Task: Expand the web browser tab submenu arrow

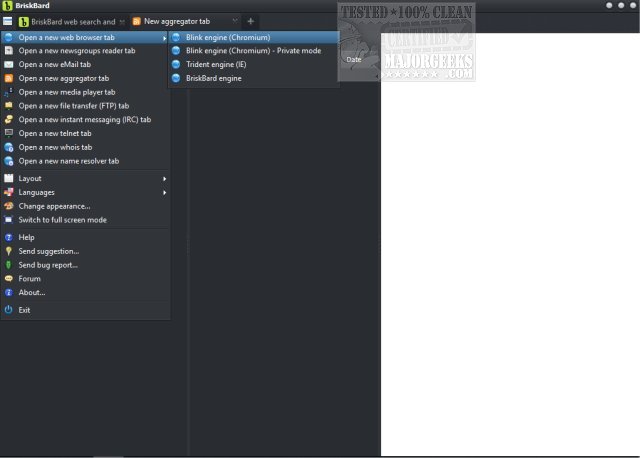Action: point(164,38)
